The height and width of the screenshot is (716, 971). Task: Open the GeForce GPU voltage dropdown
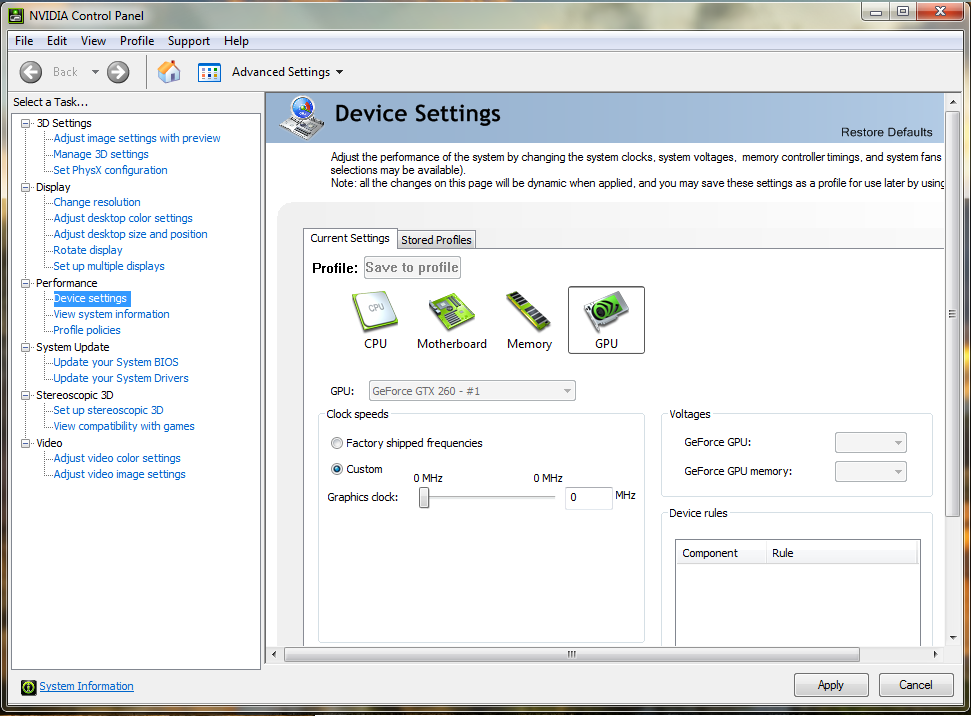click(x=871, y=442)
